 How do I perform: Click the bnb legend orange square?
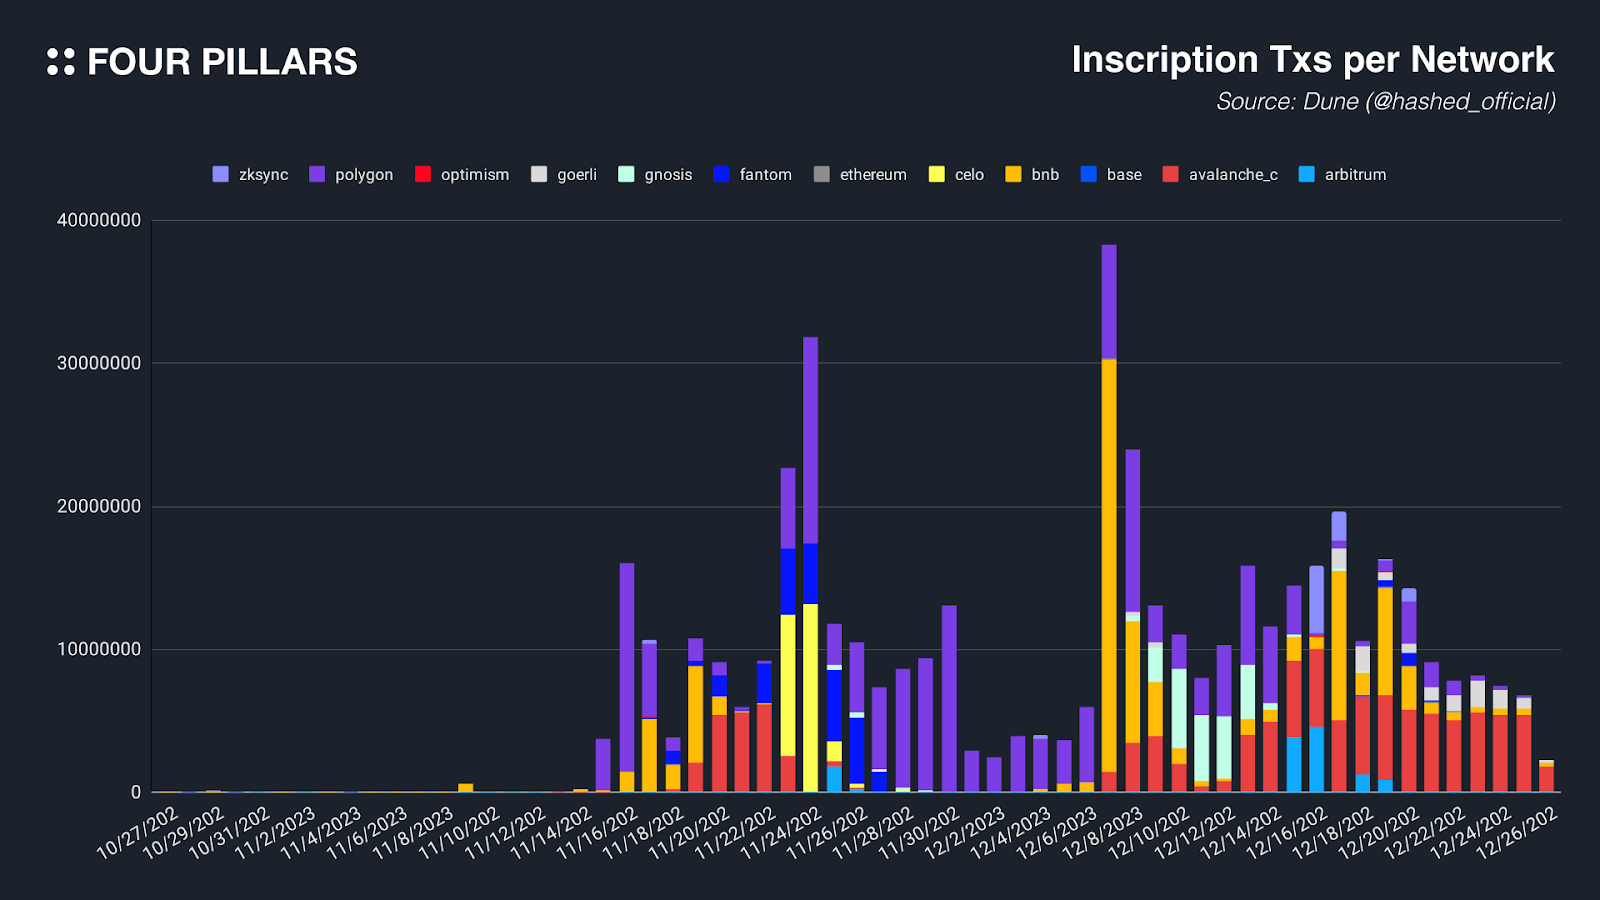1014,174
